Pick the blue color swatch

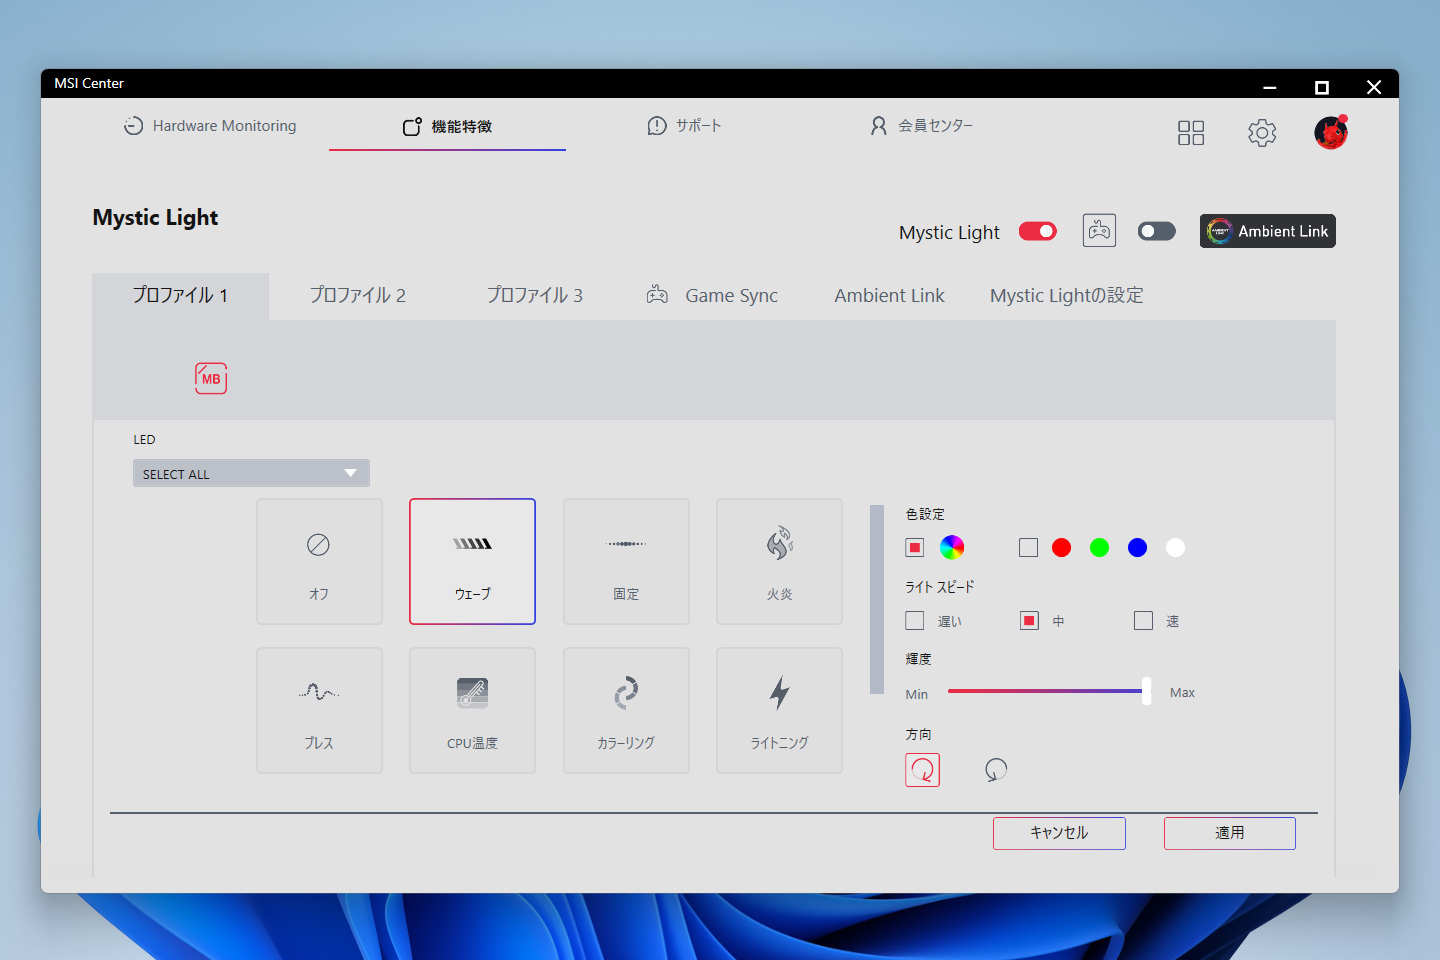(1137, 547)
